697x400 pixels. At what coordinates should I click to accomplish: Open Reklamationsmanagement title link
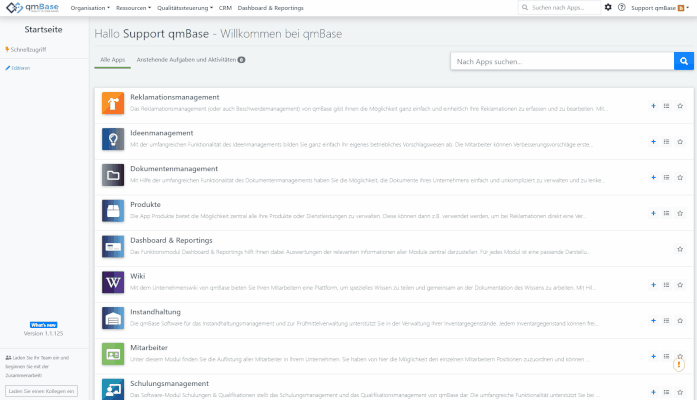175,97
